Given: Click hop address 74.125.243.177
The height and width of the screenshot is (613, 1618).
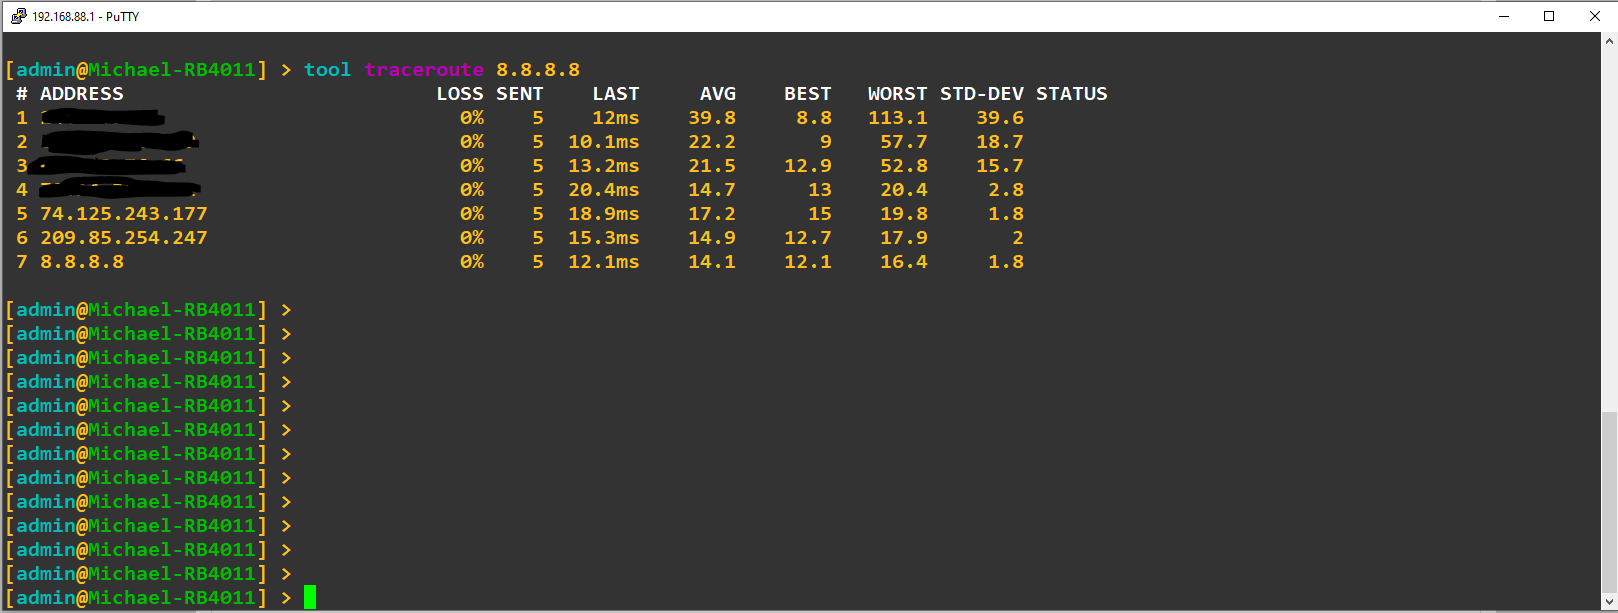Looking at the screenshot, I should [124, 214].
